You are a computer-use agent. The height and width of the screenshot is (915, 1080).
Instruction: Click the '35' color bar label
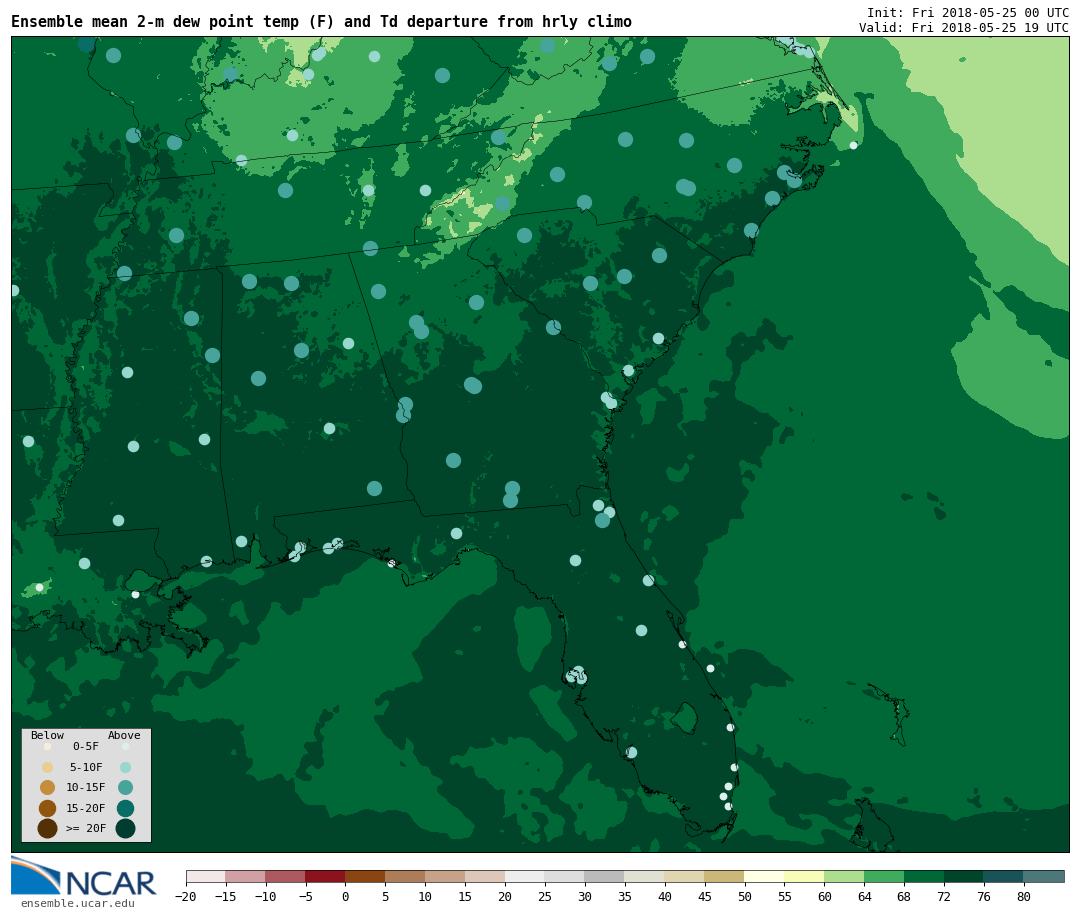625,896
